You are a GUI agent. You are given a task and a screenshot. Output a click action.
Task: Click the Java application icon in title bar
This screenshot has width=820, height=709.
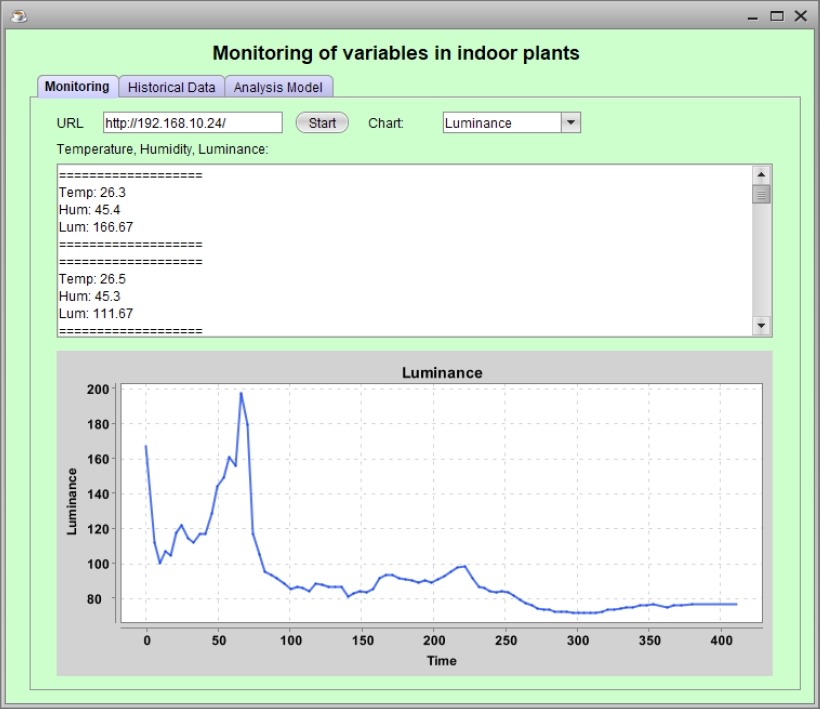click(17, 15)
